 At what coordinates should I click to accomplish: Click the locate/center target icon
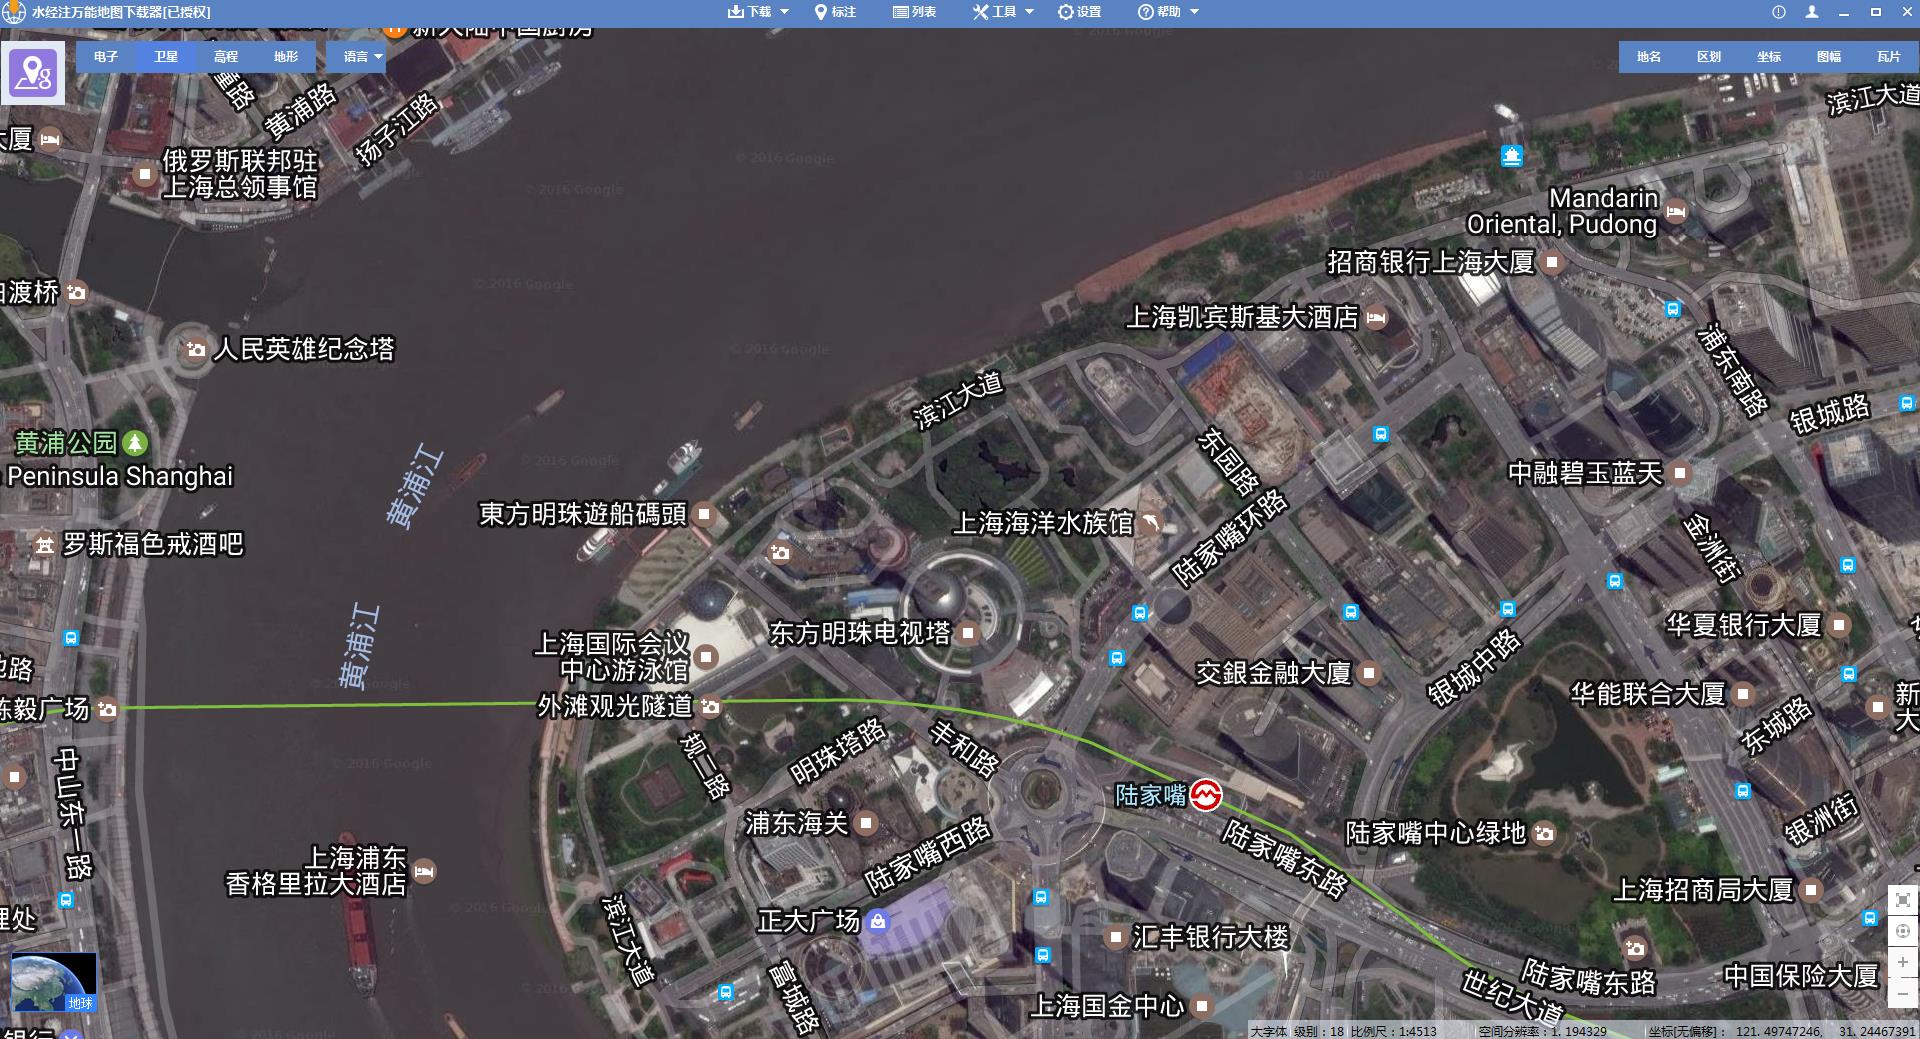(x=1903, y=931)
